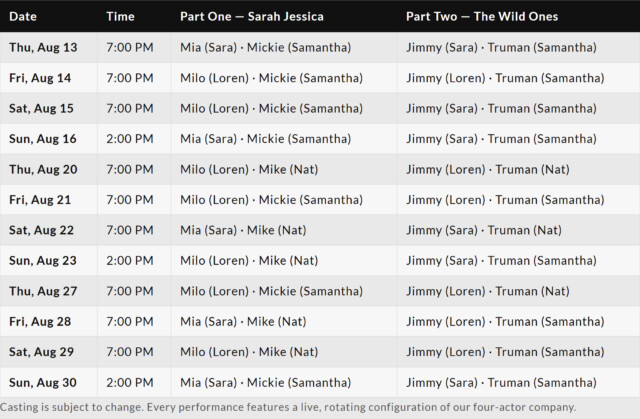Viewport: 640px width, 419px height.
Task: Click the Time column header
Action: pyautogui.click(x=120, y=16)
